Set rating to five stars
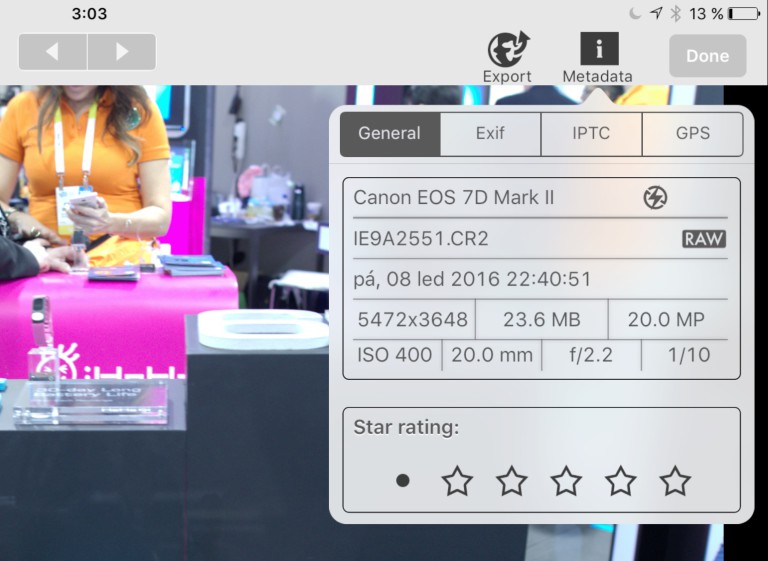 [x=675, y=481]
